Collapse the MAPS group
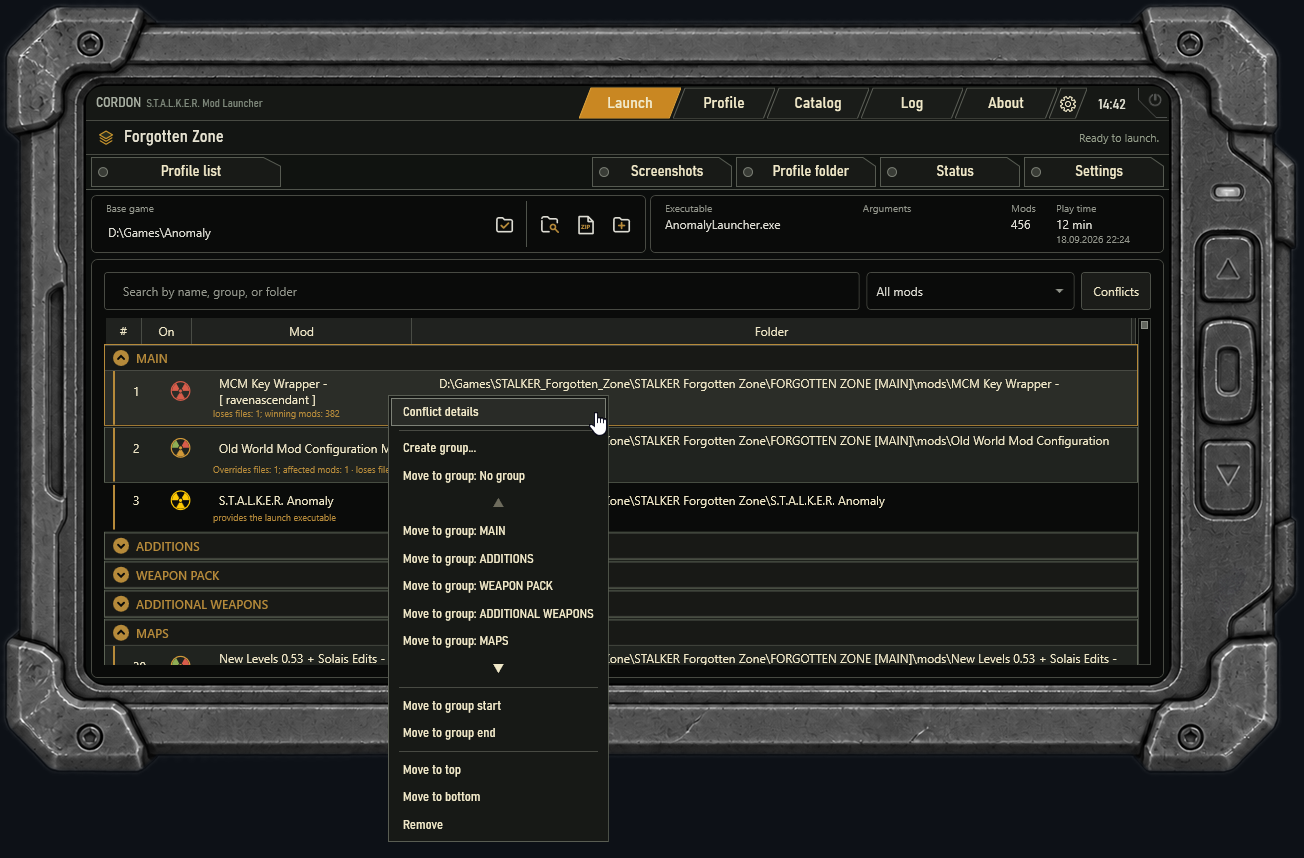Viewport: 1304px width, 858px height. (121, 633)
